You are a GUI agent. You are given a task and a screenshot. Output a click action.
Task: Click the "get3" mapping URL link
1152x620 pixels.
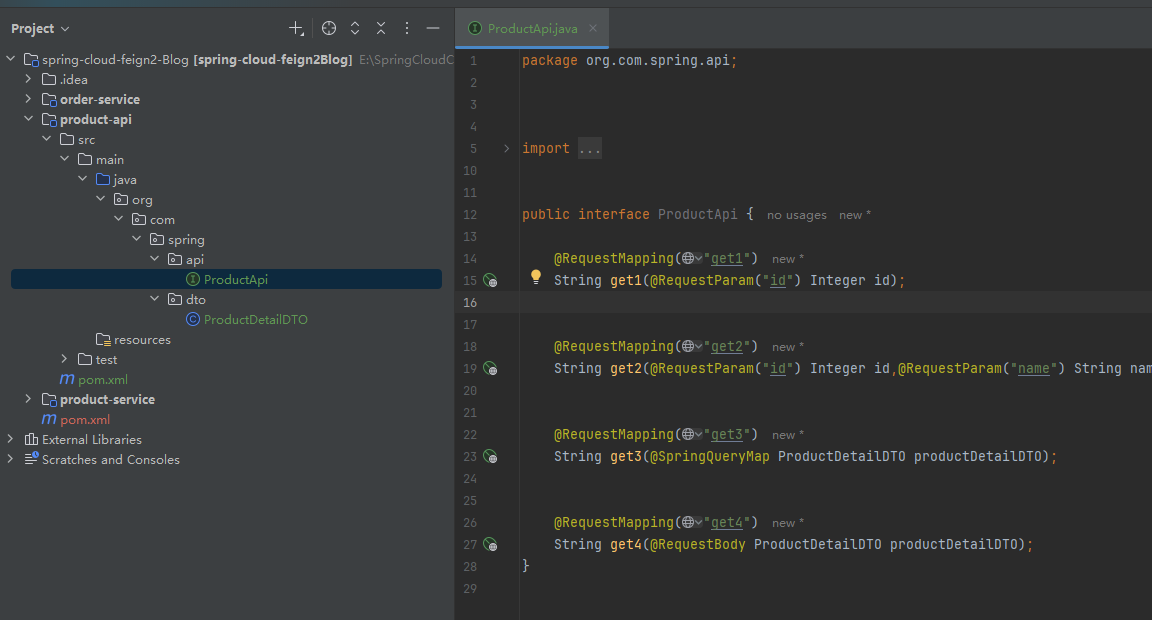coord(727,435)
